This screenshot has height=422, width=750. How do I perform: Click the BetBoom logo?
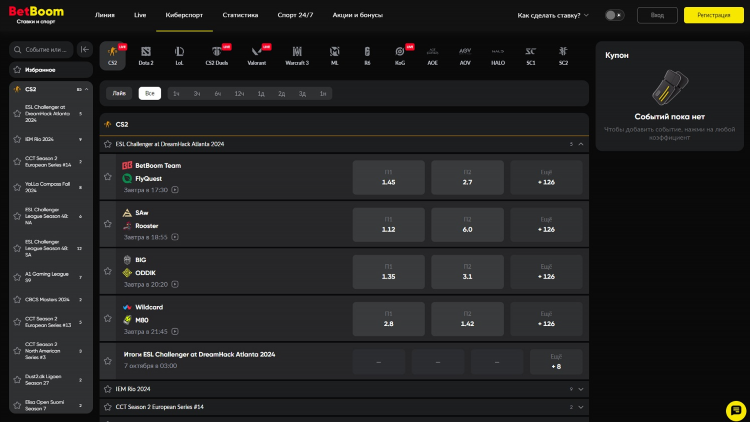36,15
